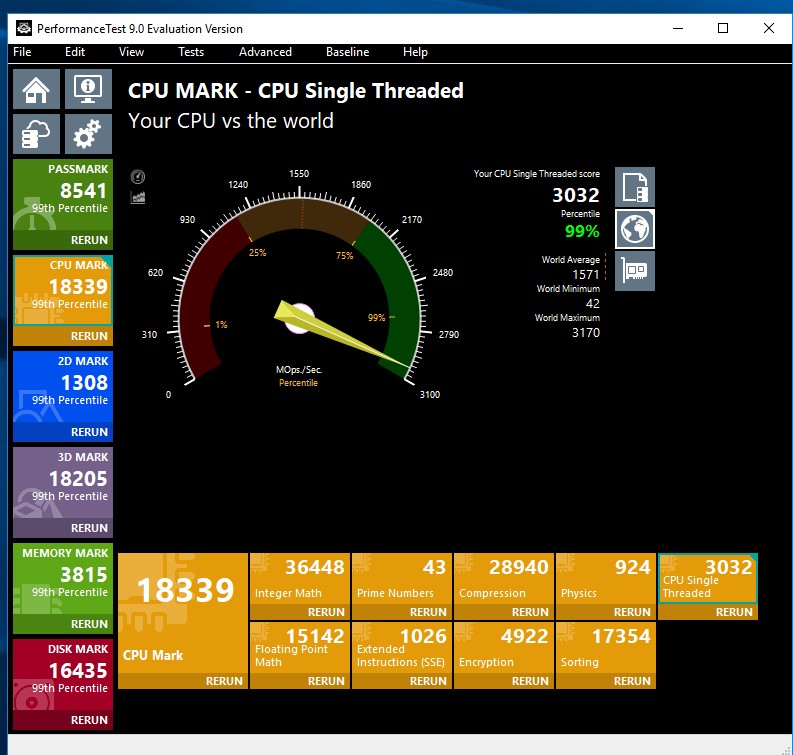Rerun the Integer Math test
Viewport: 793px width, 755px height.
[300, 612]
